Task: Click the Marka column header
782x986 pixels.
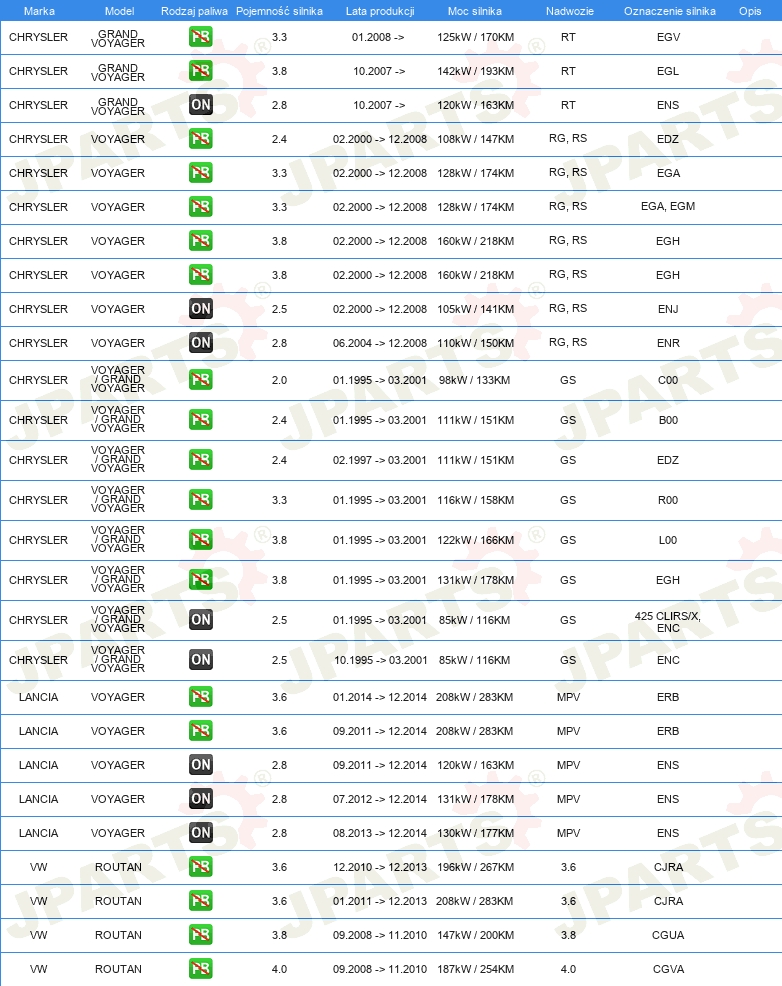Action: 39,11
